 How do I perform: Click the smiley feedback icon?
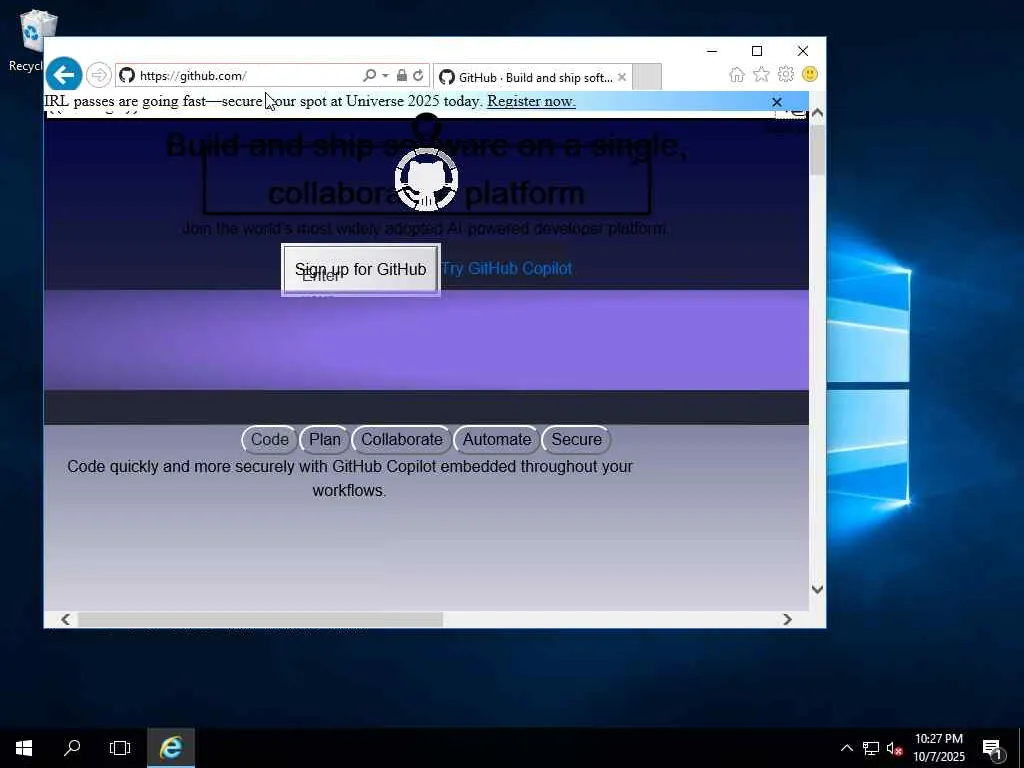pyautogui.click(x=810, y=74)
